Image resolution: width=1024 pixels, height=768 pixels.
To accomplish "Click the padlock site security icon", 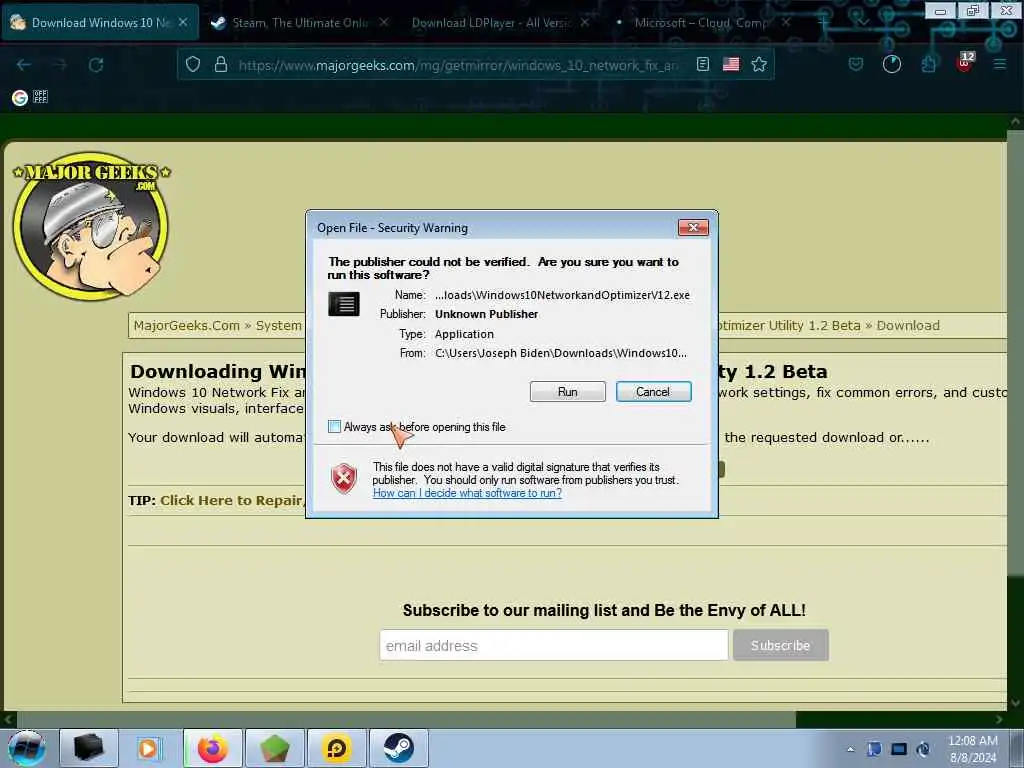I will click(221, 64).
